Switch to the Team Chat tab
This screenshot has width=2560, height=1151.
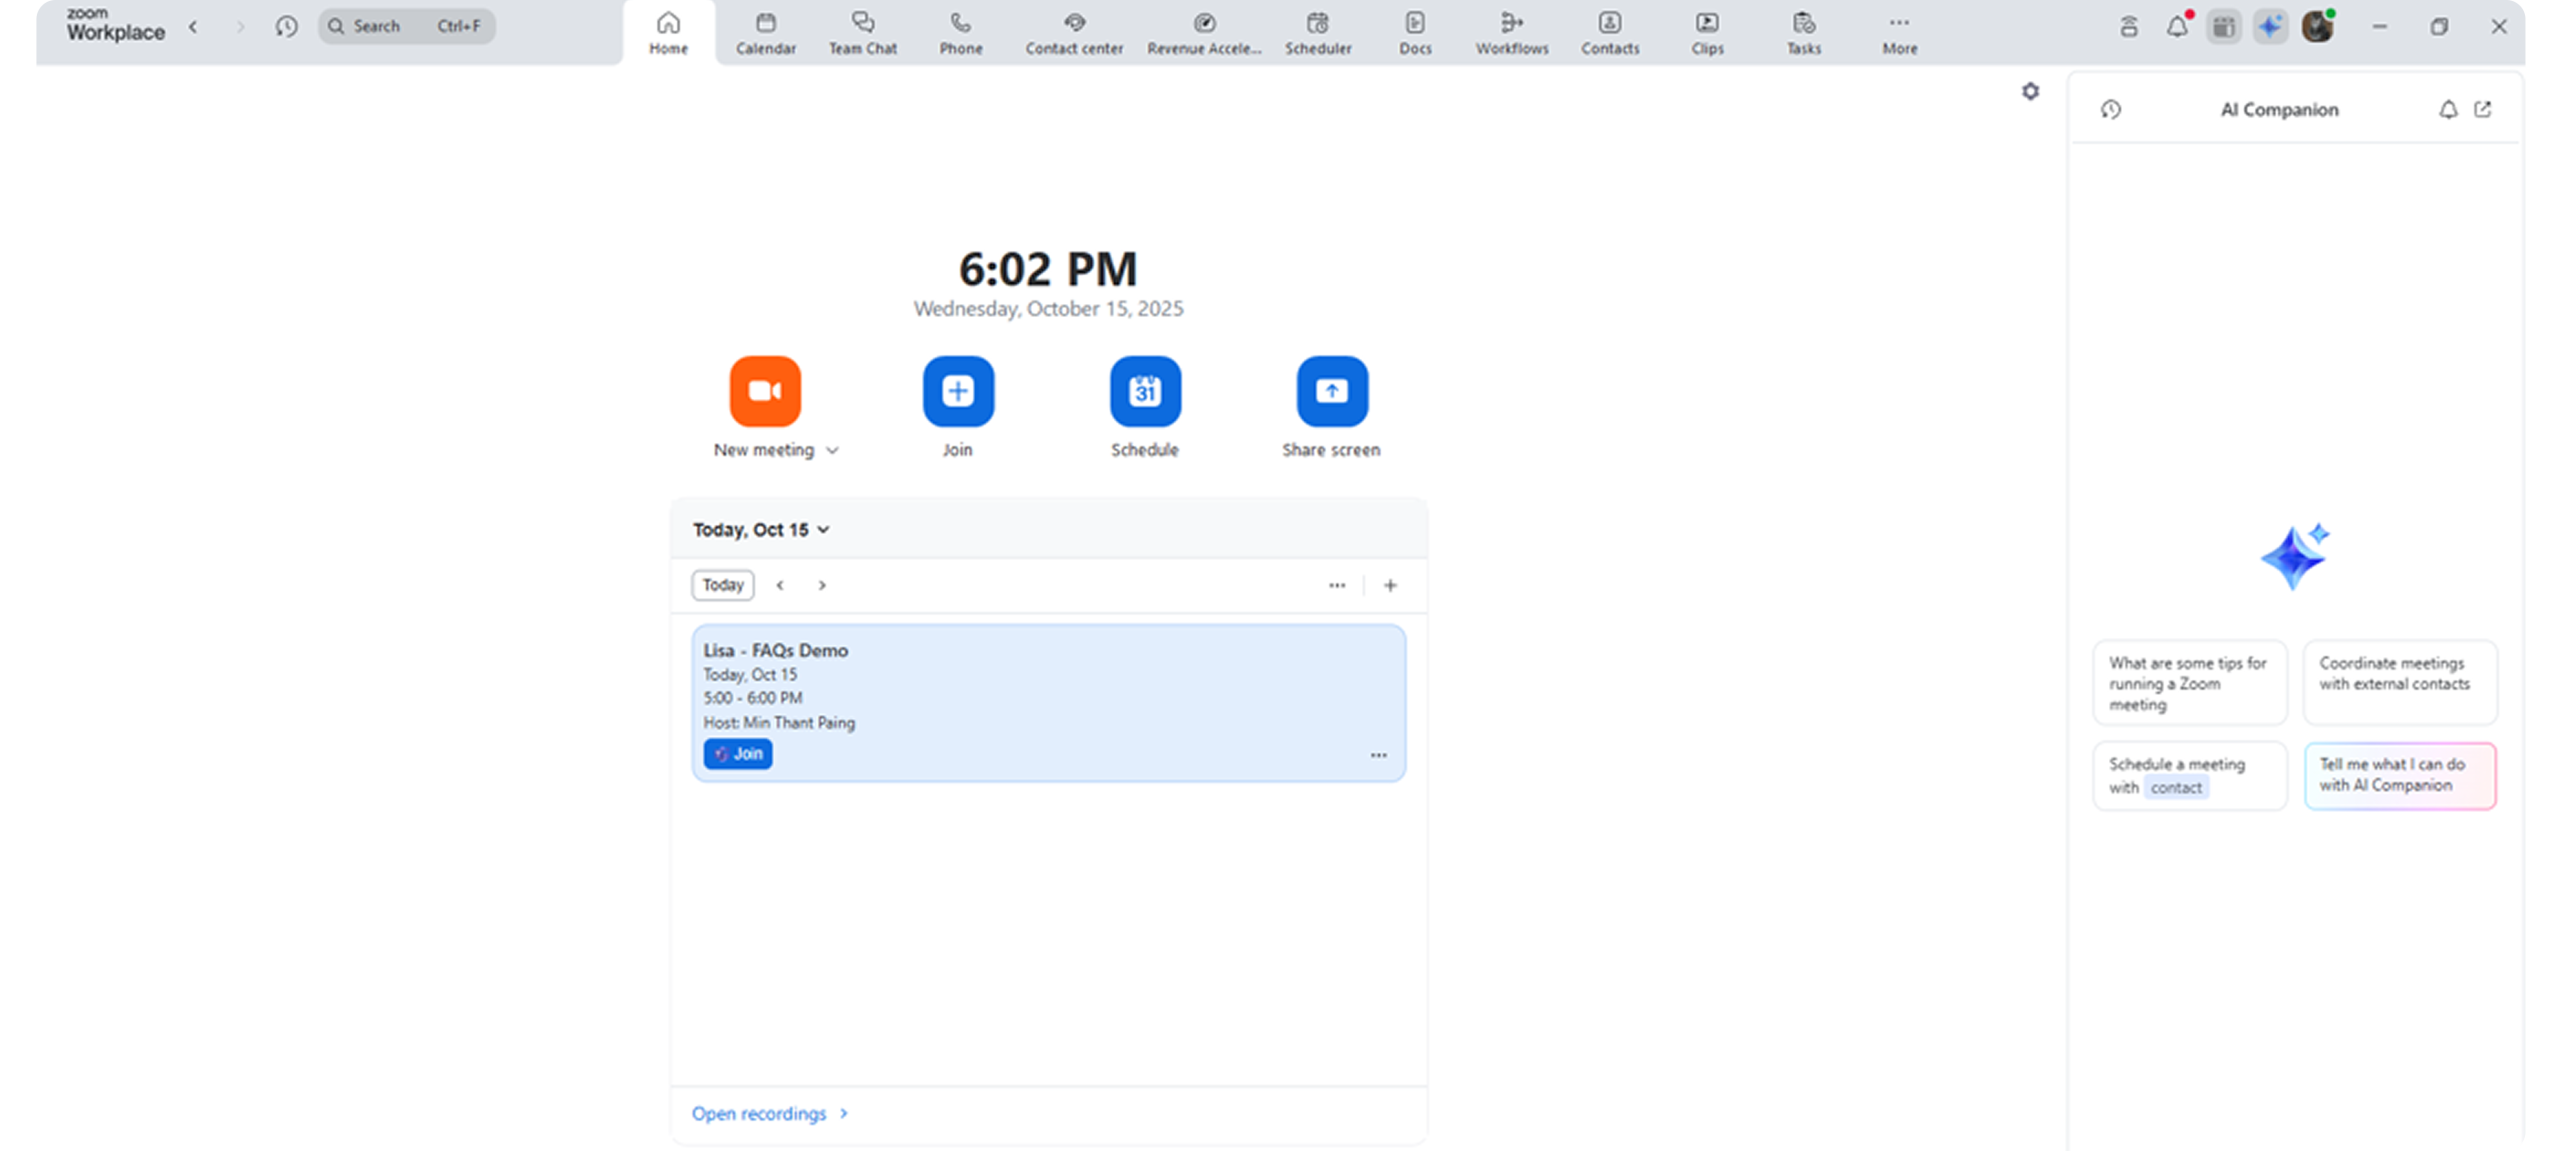pos(862,33)
